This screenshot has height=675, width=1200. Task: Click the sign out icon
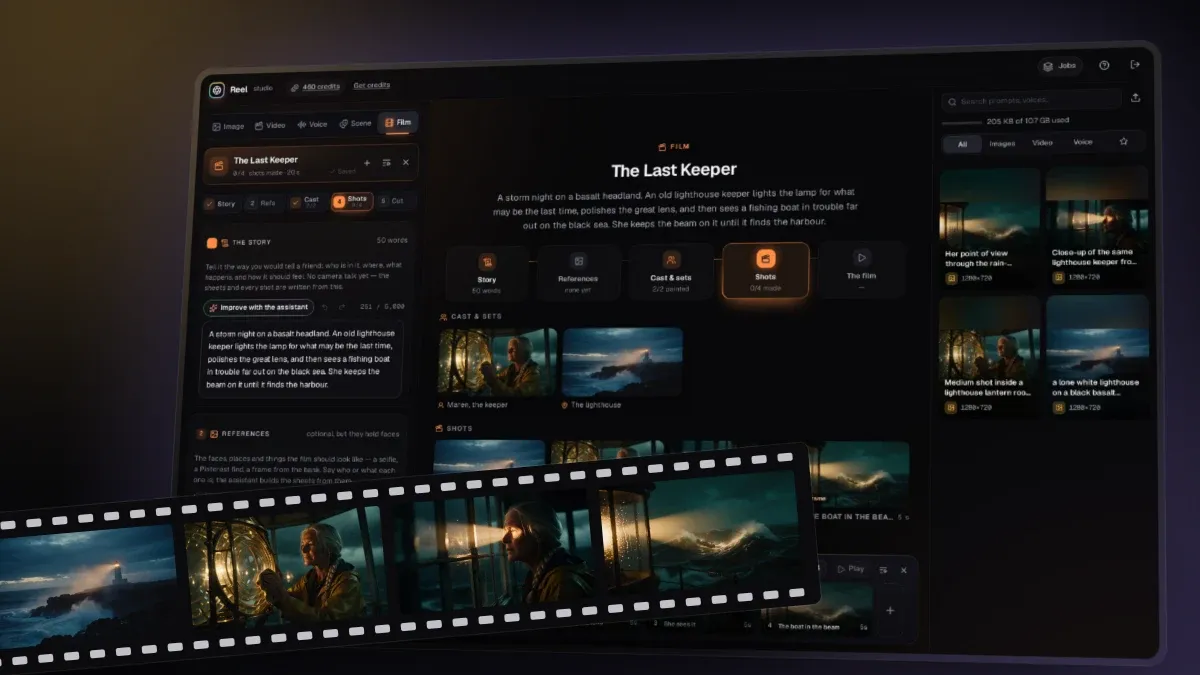pos(1135,64)
